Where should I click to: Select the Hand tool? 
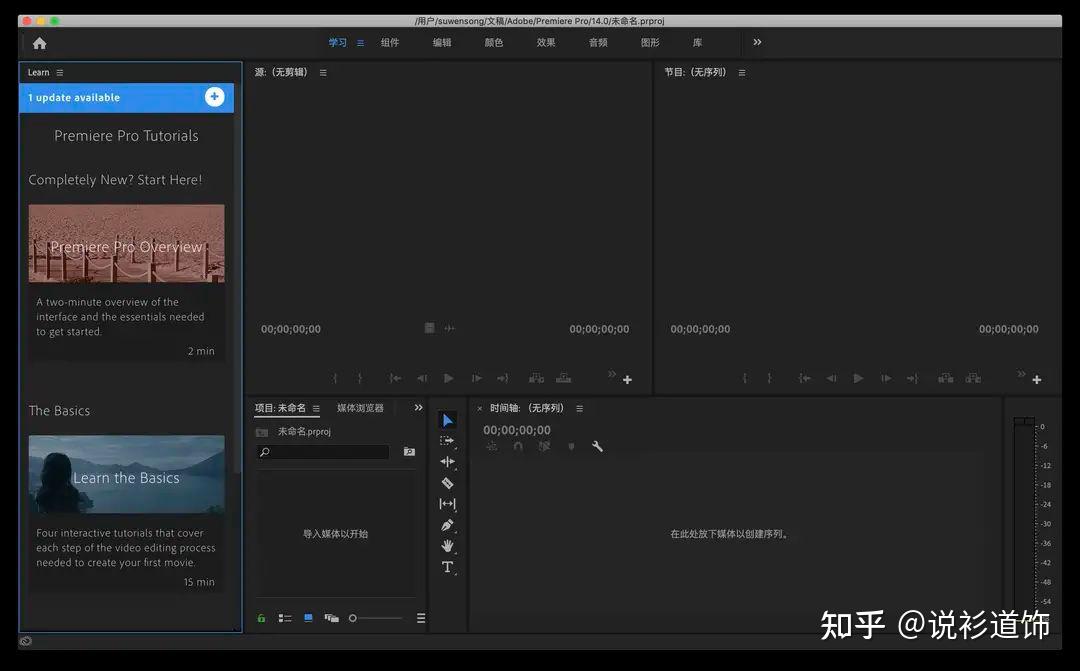(448, 546)
